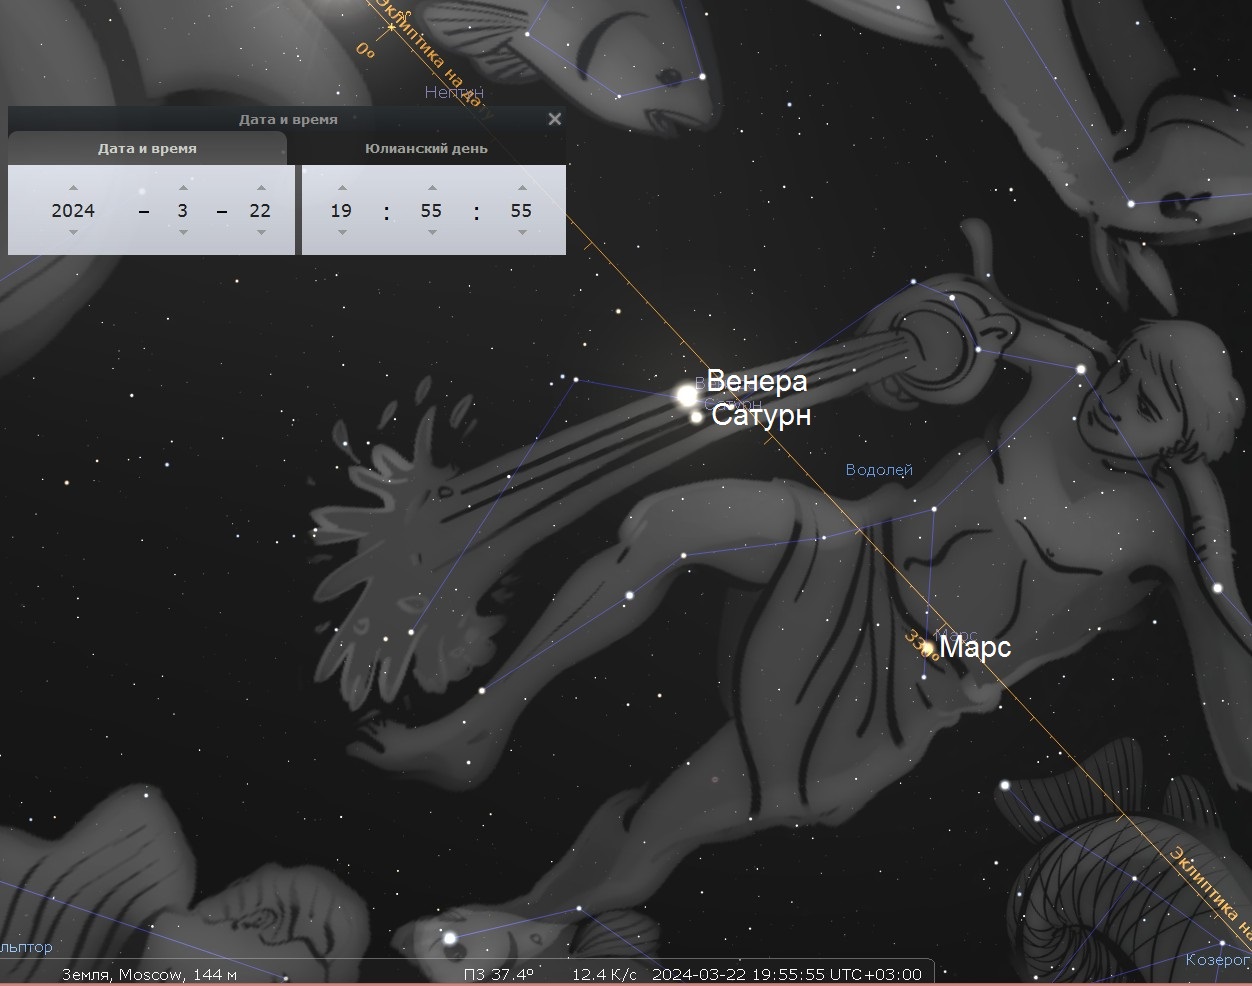1252x986 pixels.
Task: Decrease the year with the down arrow below 2024
Action: click(x=73, y=232)
